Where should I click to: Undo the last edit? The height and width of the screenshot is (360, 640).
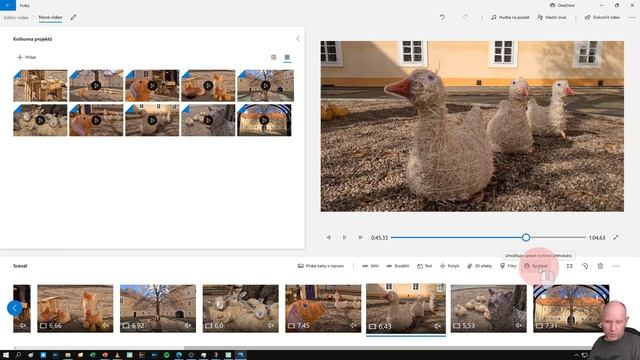442,18
